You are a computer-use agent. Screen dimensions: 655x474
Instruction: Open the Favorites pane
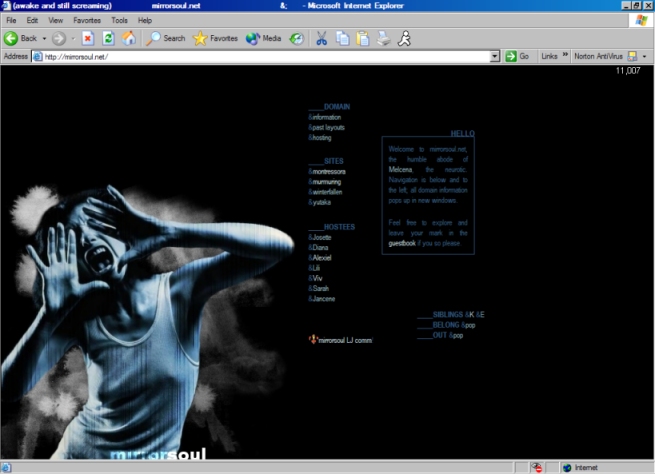(x=215, y=38)
